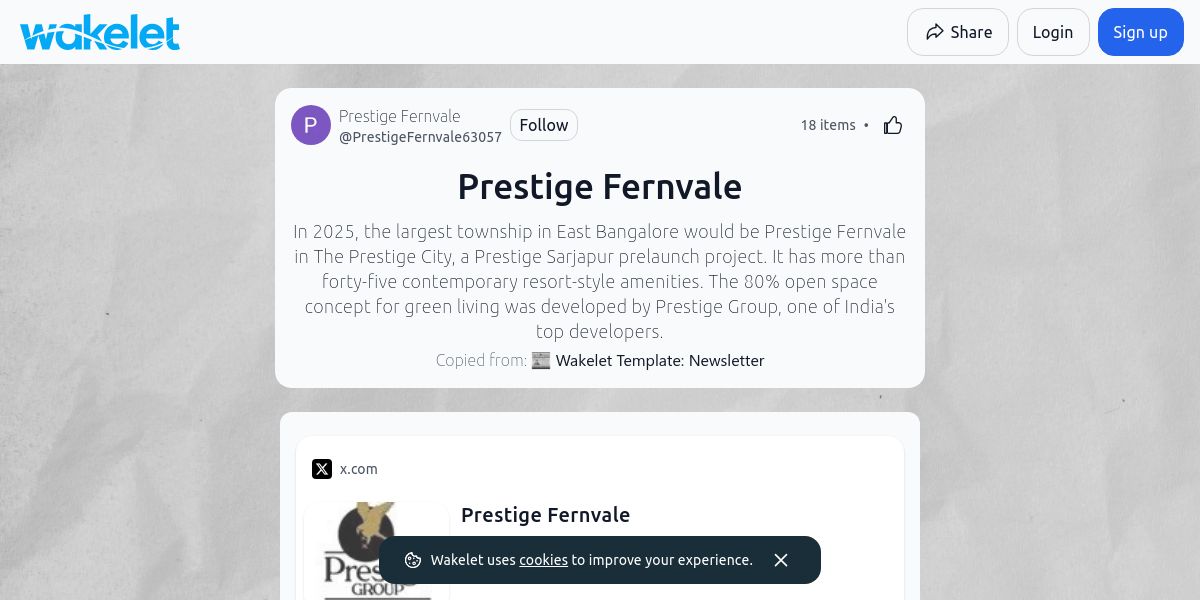Open the Share options
The width and height of the screenshot is (1200, 600).
pyautogui.click(x=957, y=32)
